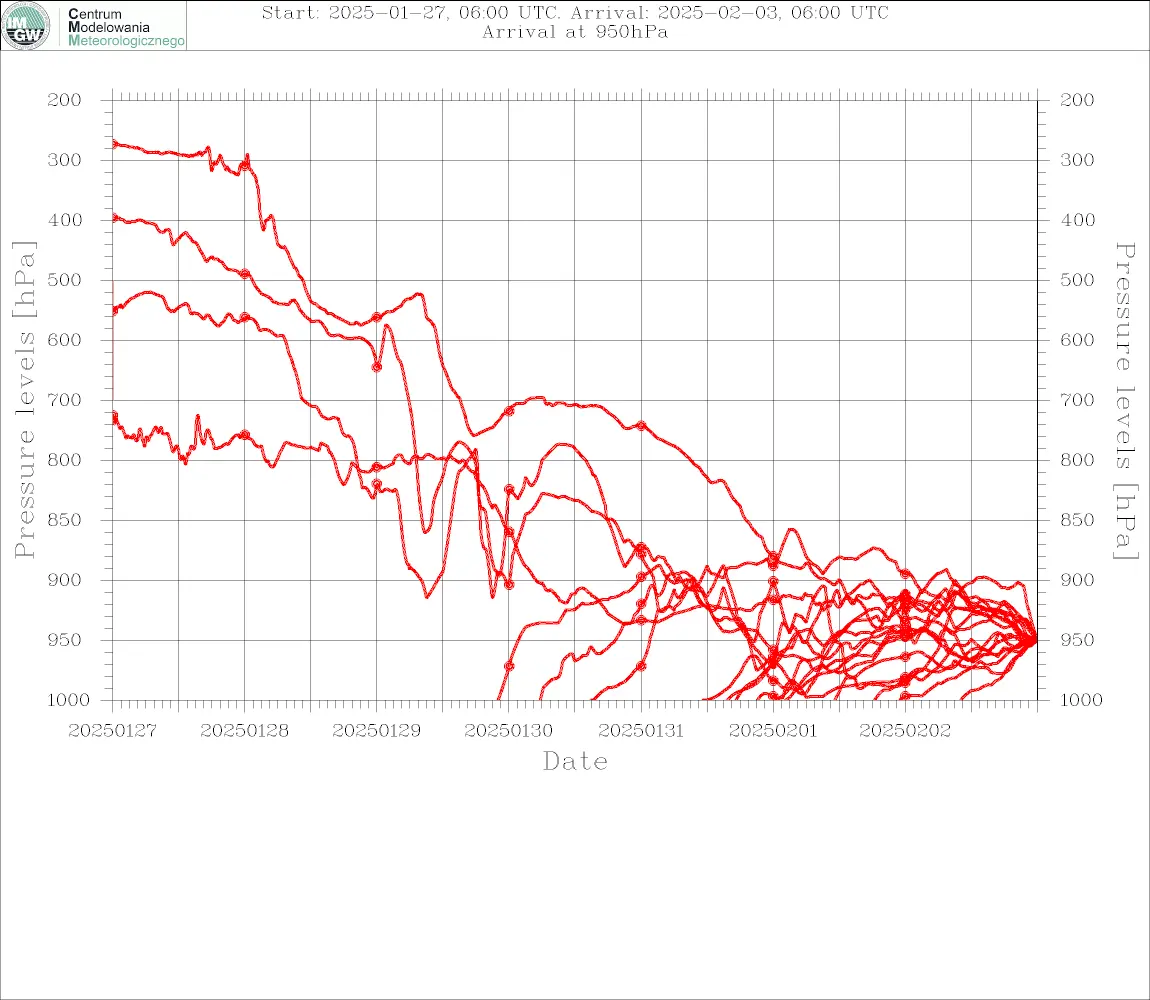Click the 20250130 date label
The width and height of the screenshot is (1150, 1000).
[509, 731]
